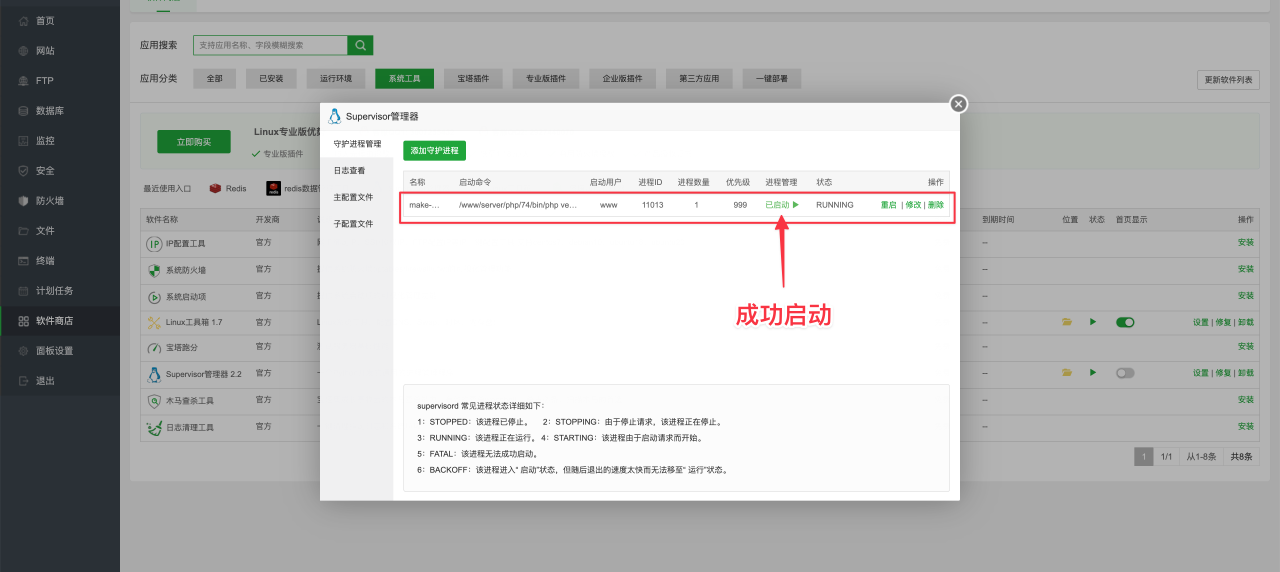Click 修改 for the make- process
Image resolution: width=1280 pixels, height=572 pixels.
(913, 205)
